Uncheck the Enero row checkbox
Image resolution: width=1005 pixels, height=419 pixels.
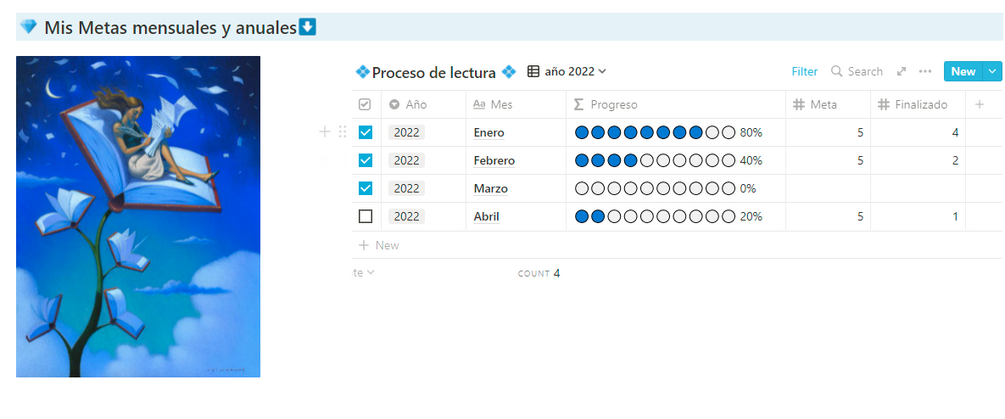[365, 132]
